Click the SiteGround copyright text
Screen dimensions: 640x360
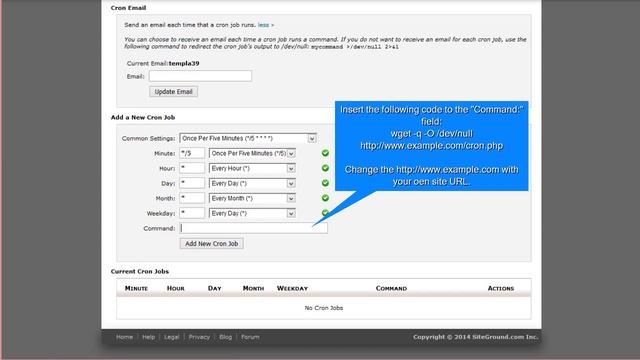pyautogui.click(x=476, y=337)
